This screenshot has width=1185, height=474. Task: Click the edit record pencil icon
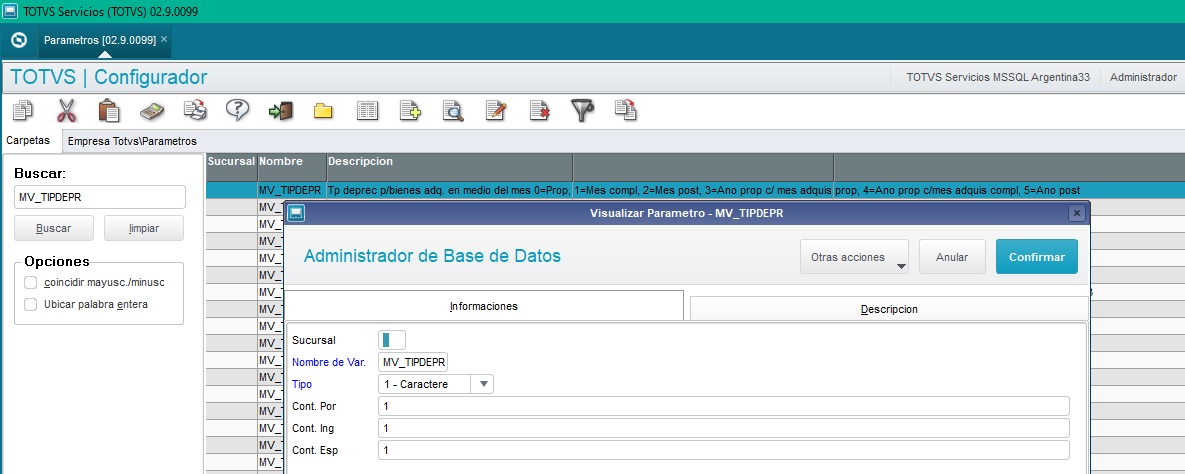pos(496,110)
